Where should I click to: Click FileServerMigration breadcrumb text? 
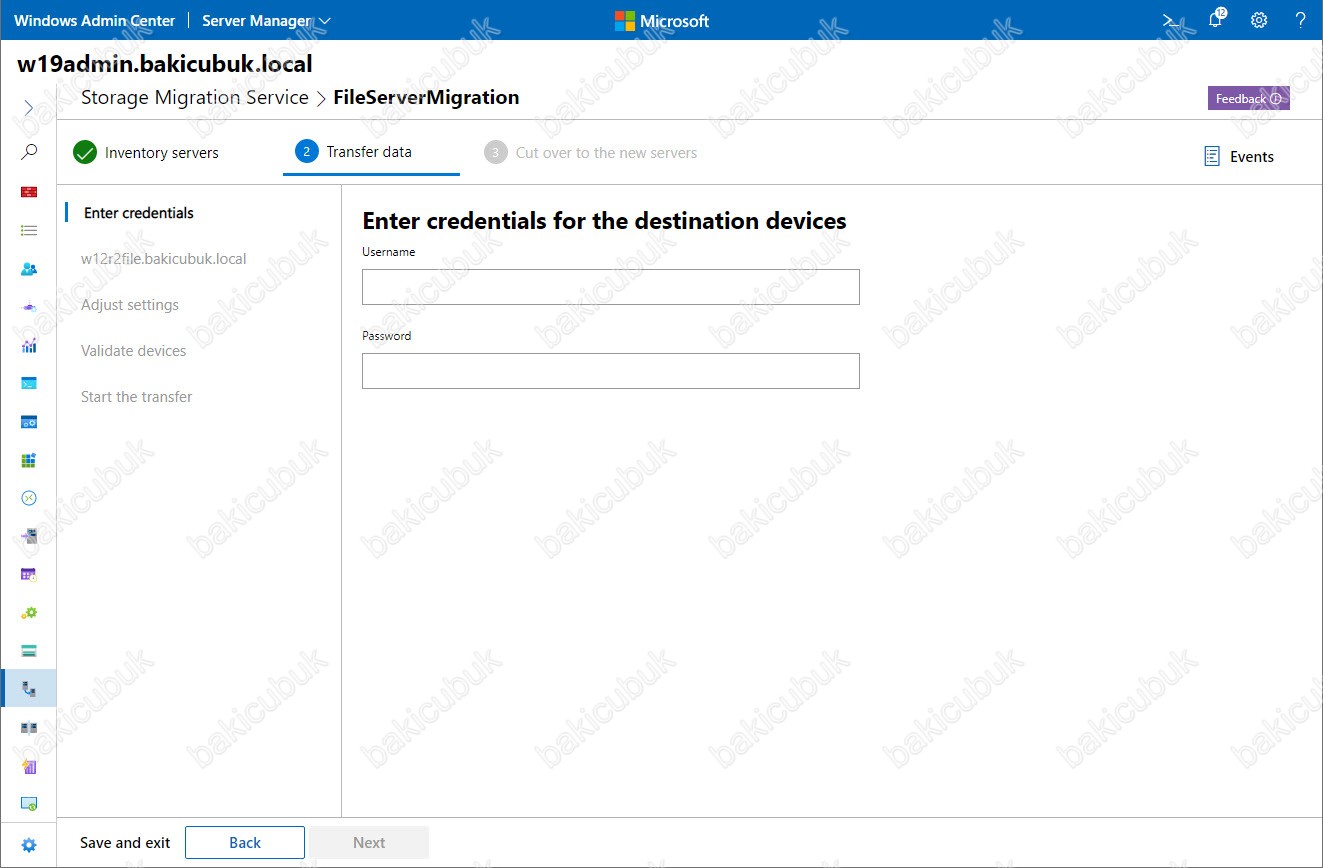426,98
